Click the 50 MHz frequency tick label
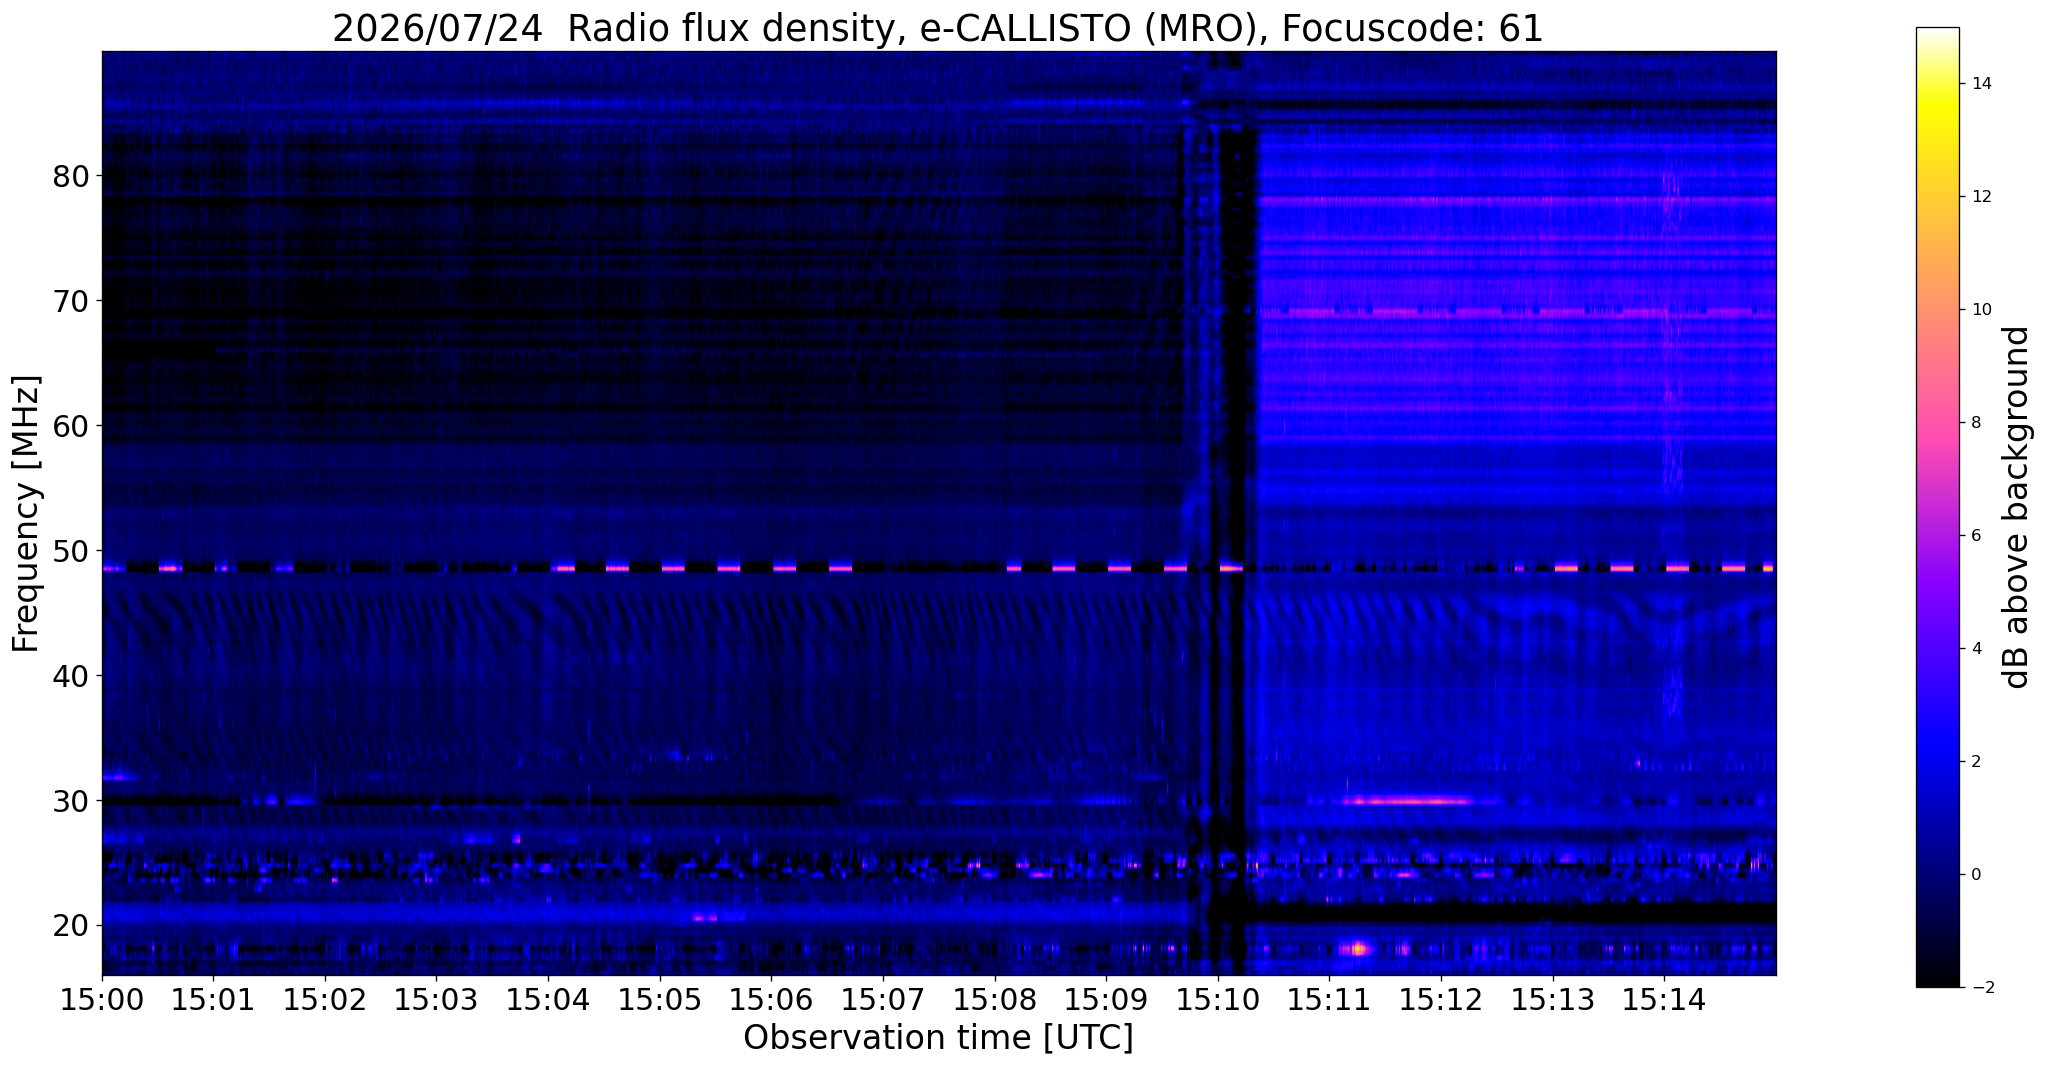 point(71,551)
